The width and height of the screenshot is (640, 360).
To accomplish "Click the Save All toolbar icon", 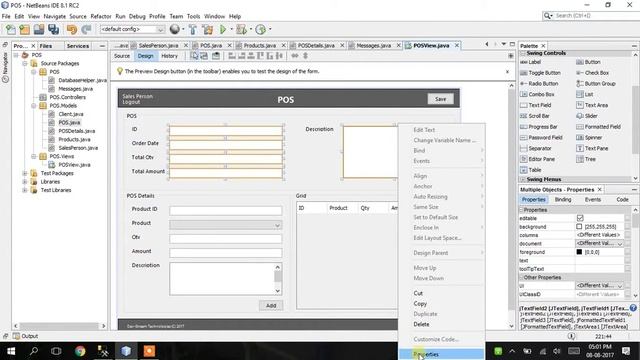I will point(53,29).
